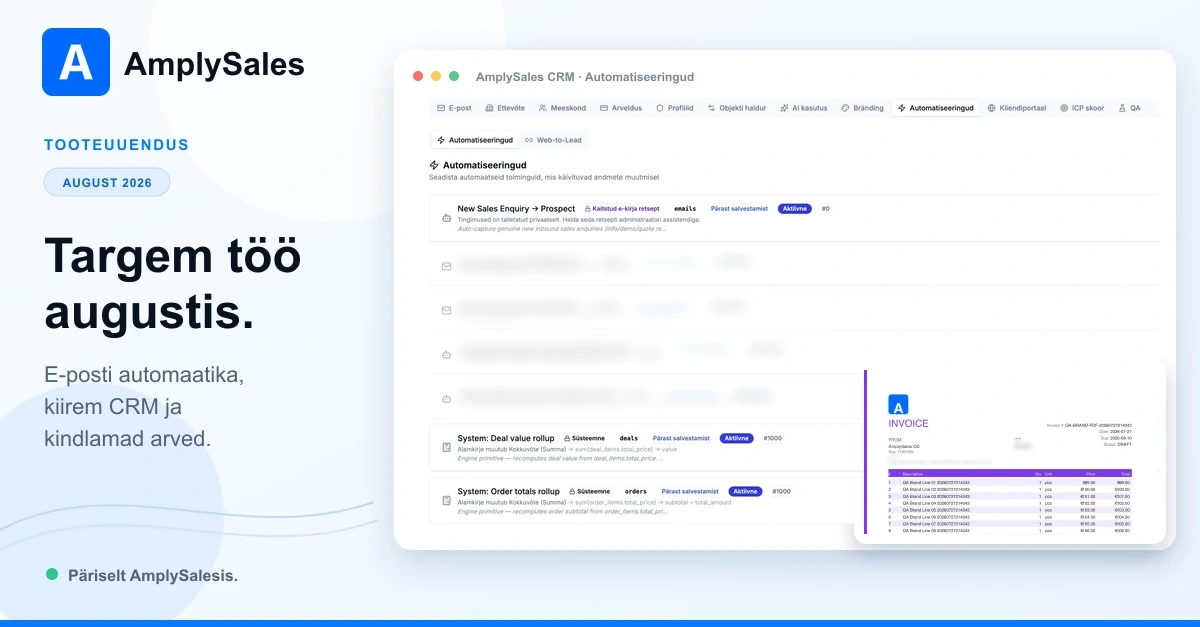The image size is (1200, 627).
Task: Click document icon of Deal value rollup row
Action: (x=446, y=447)
